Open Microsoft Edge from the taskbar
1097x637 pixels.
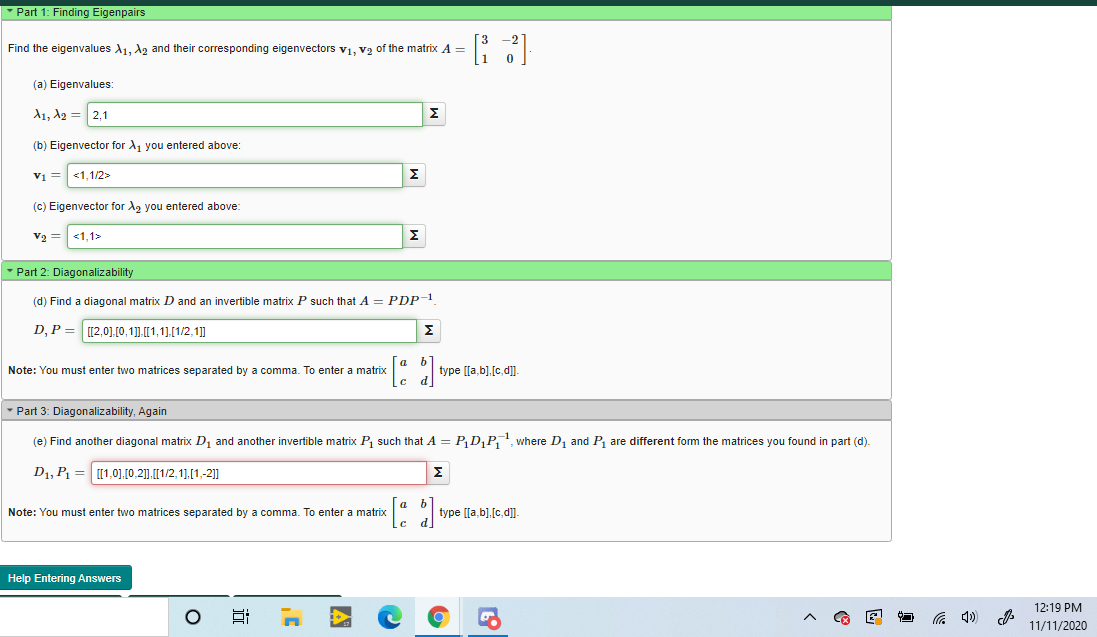pos(389,617)
